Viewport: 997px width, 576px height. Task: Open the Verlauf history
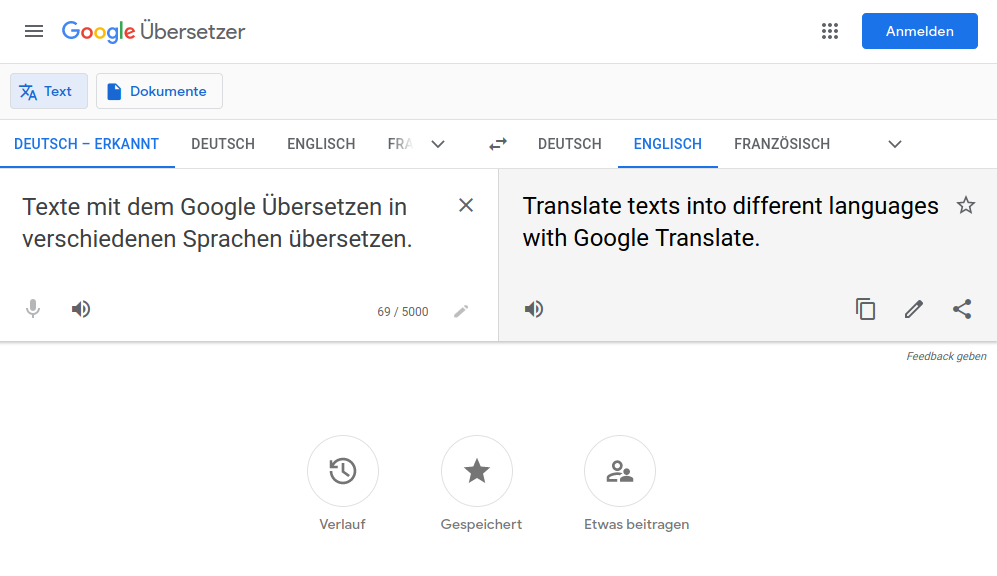click(x=342, y=471)
